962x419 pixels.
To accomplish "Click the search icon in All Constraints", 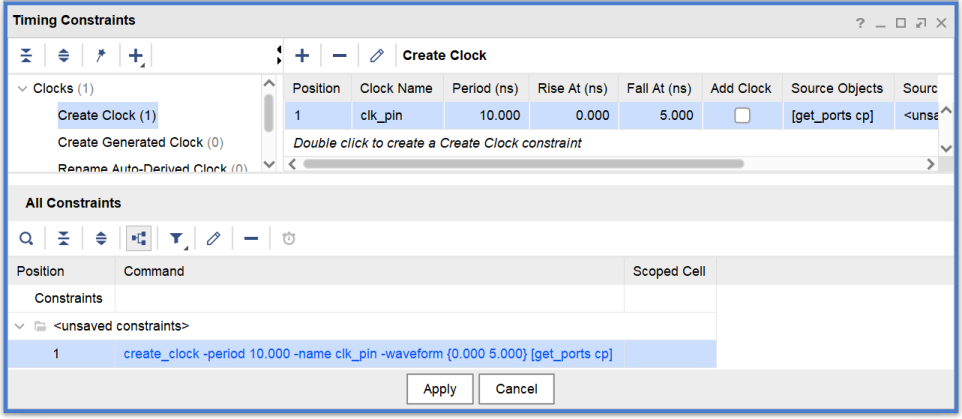I will tap(27, 239).
